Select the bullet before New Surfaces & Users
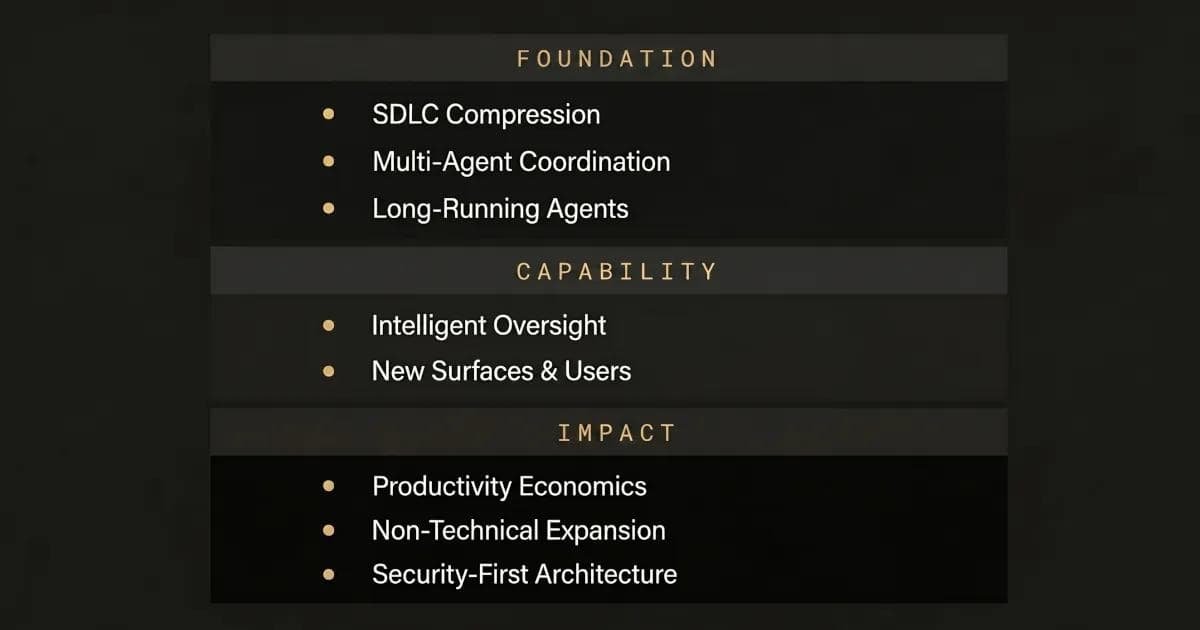The image size is (1200, 630). 329,371
